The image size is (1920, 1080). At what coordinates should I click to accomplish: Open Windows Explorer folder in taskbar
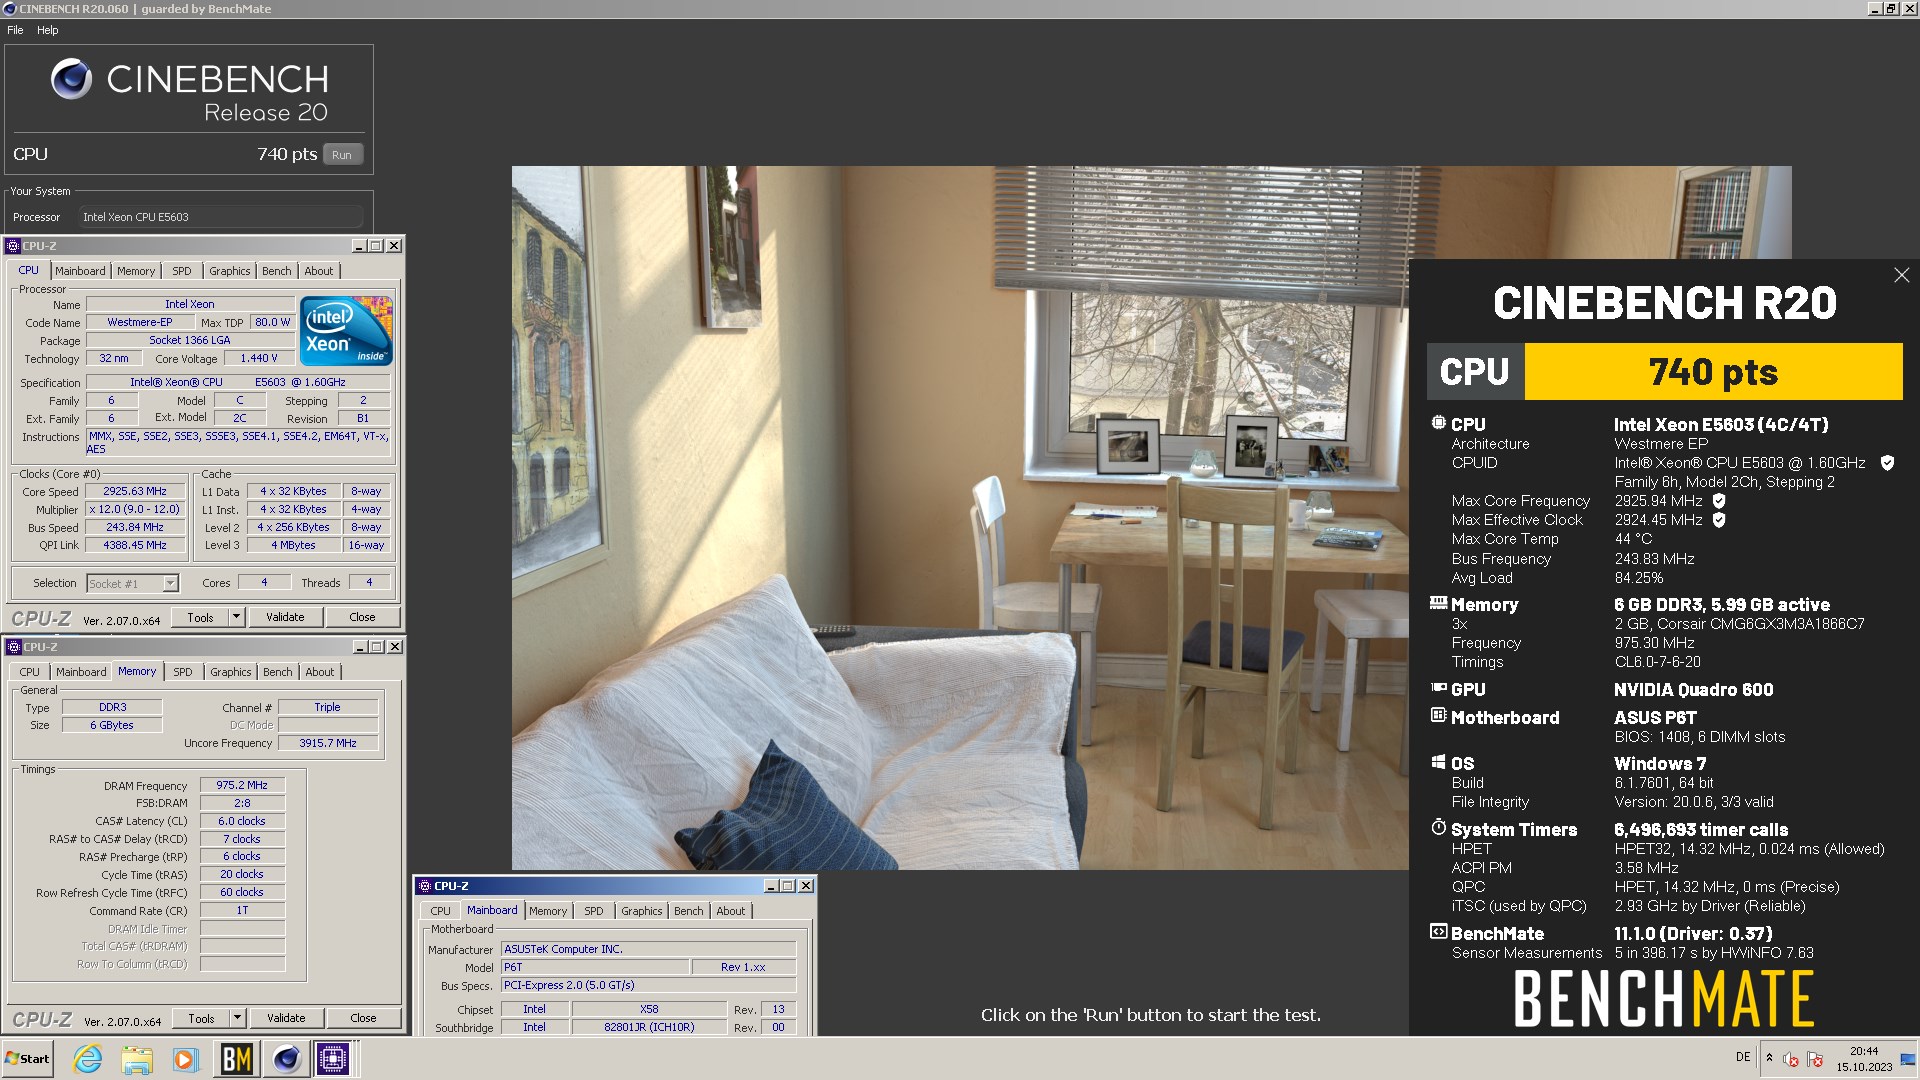137,1059
